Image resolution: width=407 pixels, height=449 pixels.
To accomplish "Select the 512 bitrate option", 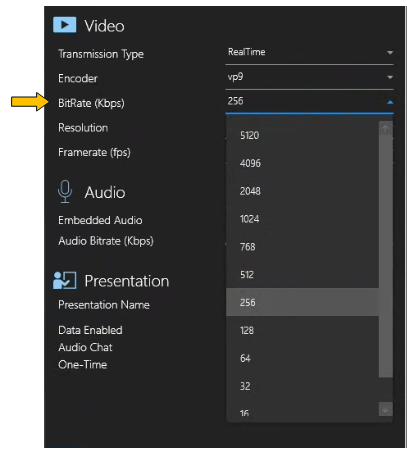I will (302, 274).
